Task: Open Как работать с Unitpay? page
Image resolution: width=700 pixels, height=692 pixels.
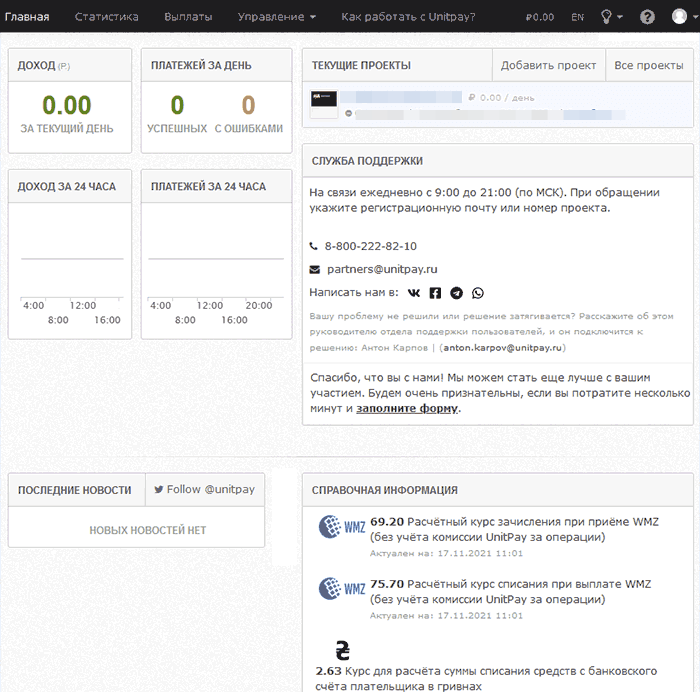Action: click(408, 17)
